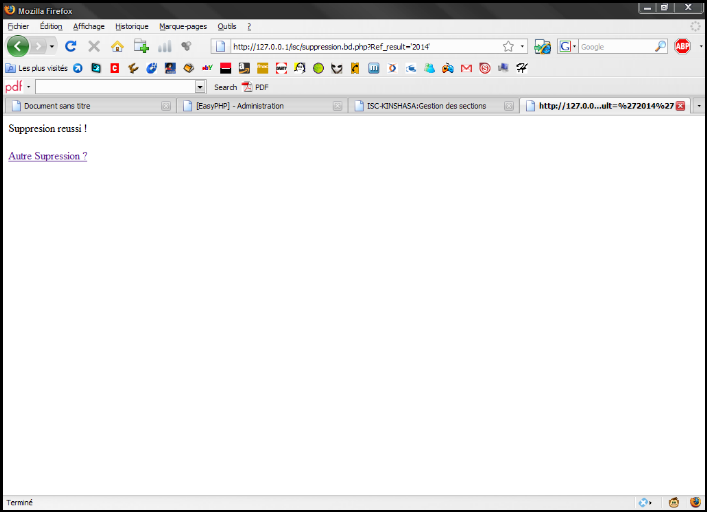Viewport: 707px width, 512px height.
Task: Open the Affichage menu
Action: point(89,27)
